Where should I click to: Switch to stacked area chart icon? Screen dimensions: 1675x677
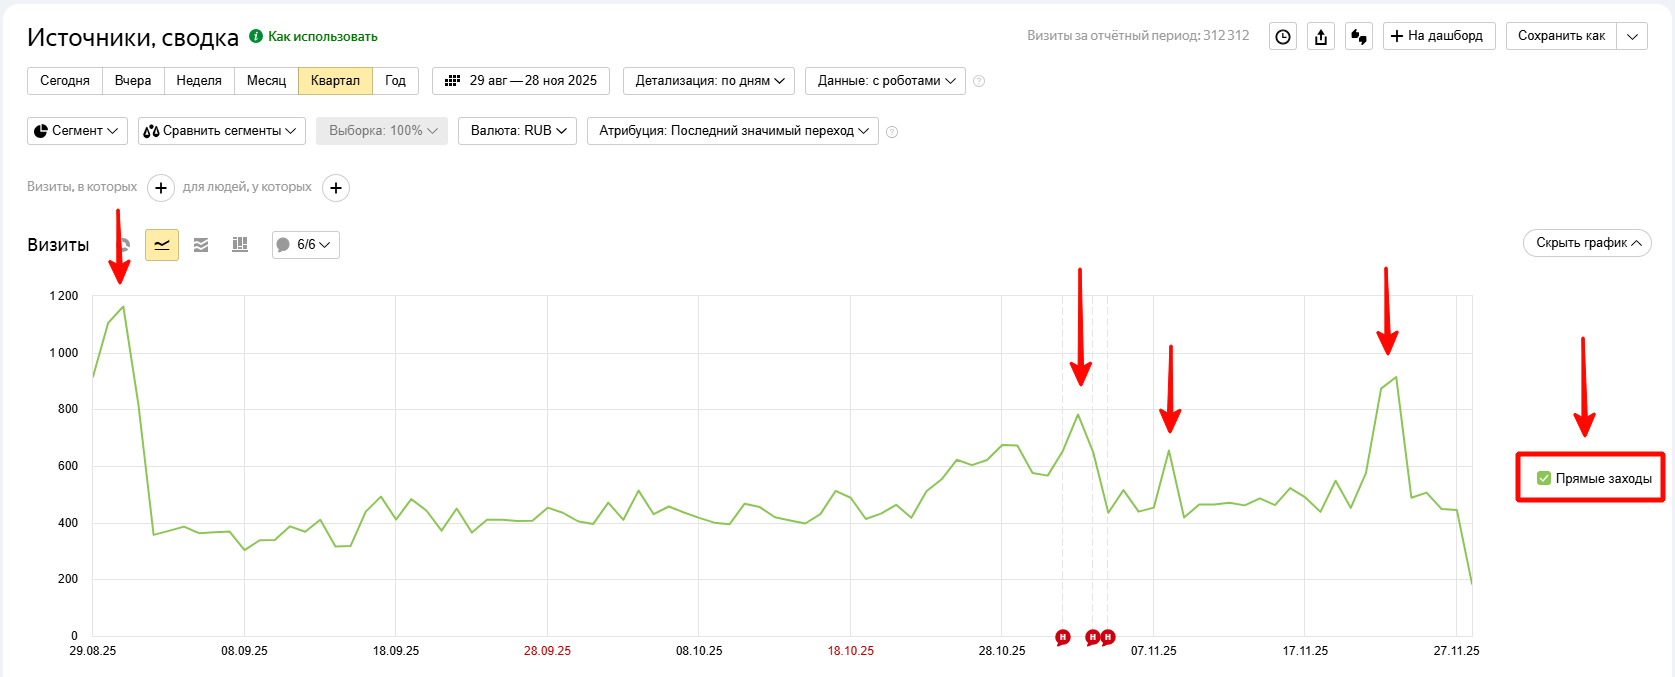[201, 245]
